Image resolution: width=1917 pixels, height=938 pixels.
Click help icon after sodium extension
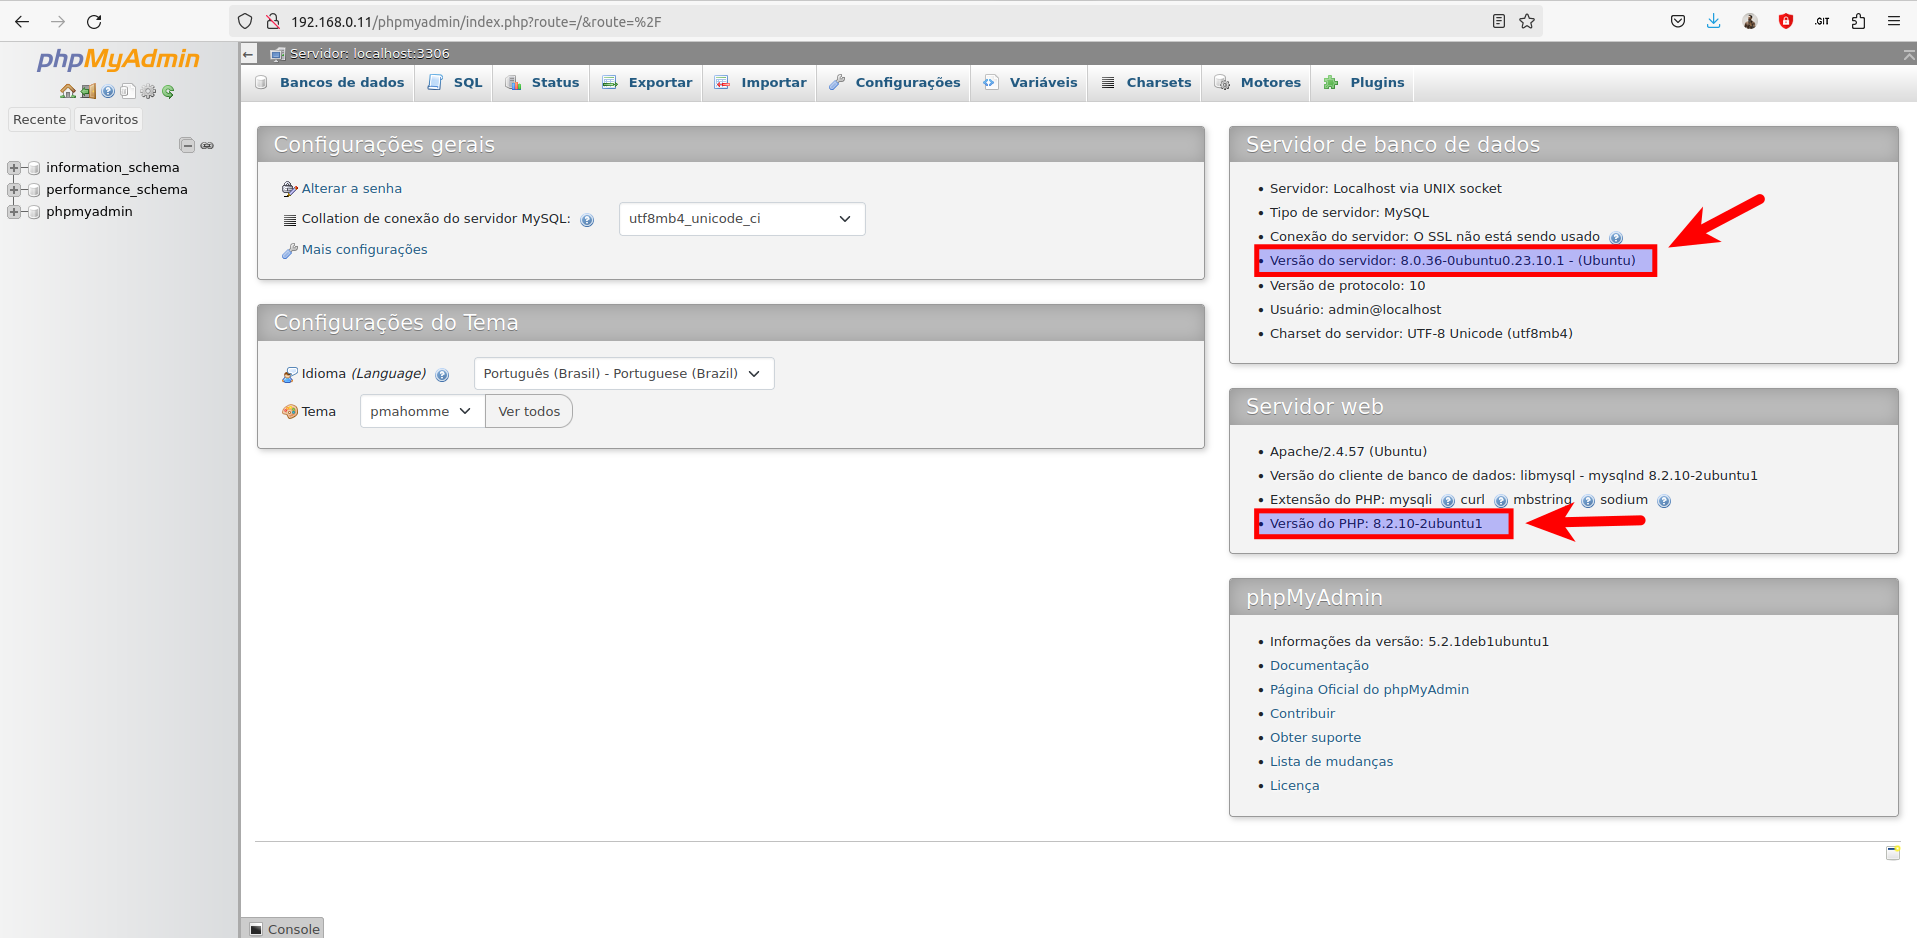click(1664, 501)
